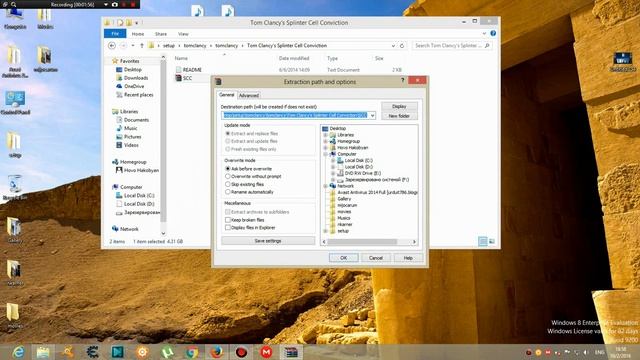Click the red record taskbar icon

[241, 352]
